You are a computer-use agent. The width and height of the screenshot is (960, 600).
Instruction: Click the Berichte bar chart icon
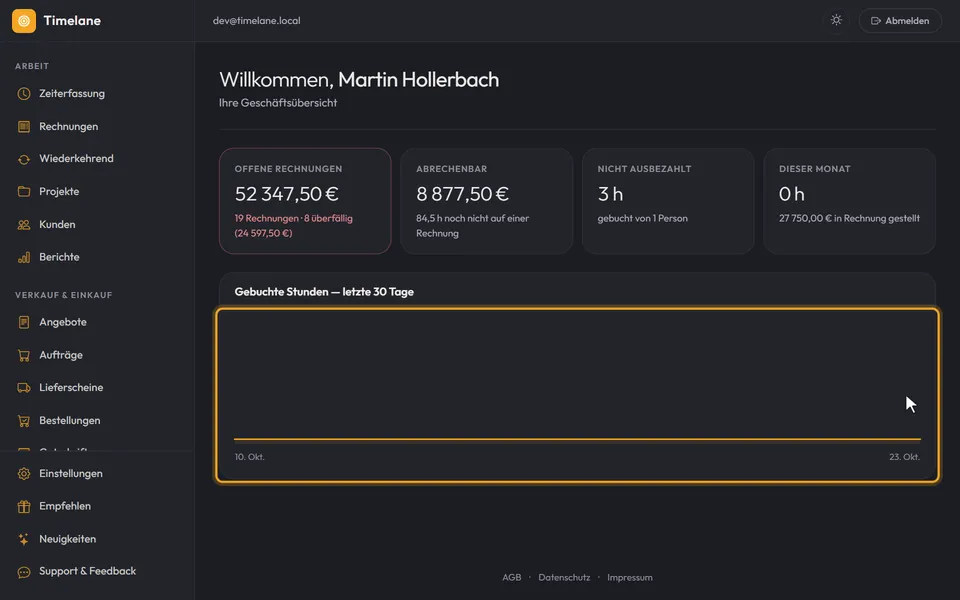pyautogui.click(x=24, y=257)
